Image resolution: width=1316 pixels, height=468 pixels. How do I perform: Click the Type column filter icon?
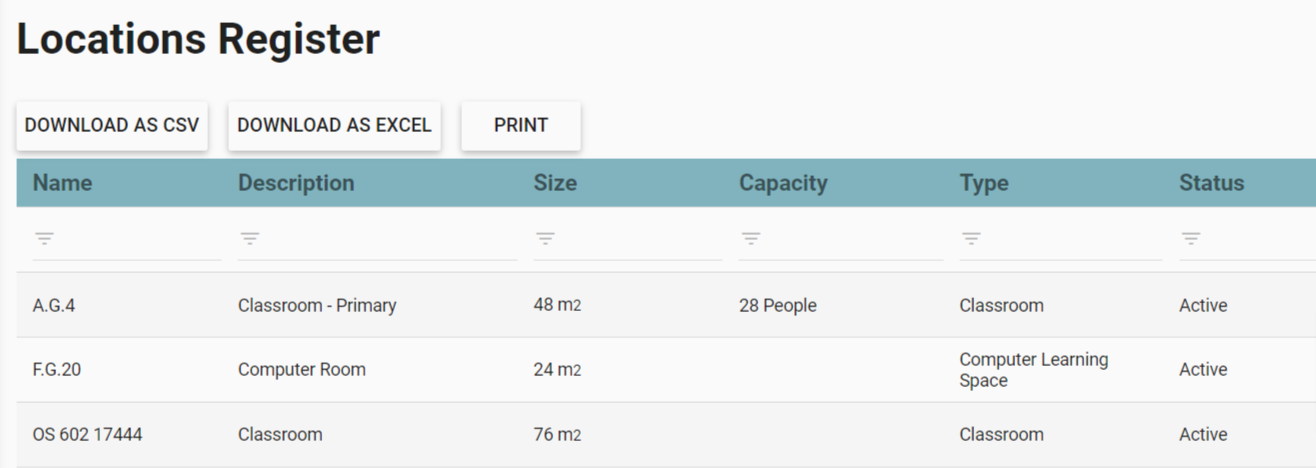(x=971, y=238)
